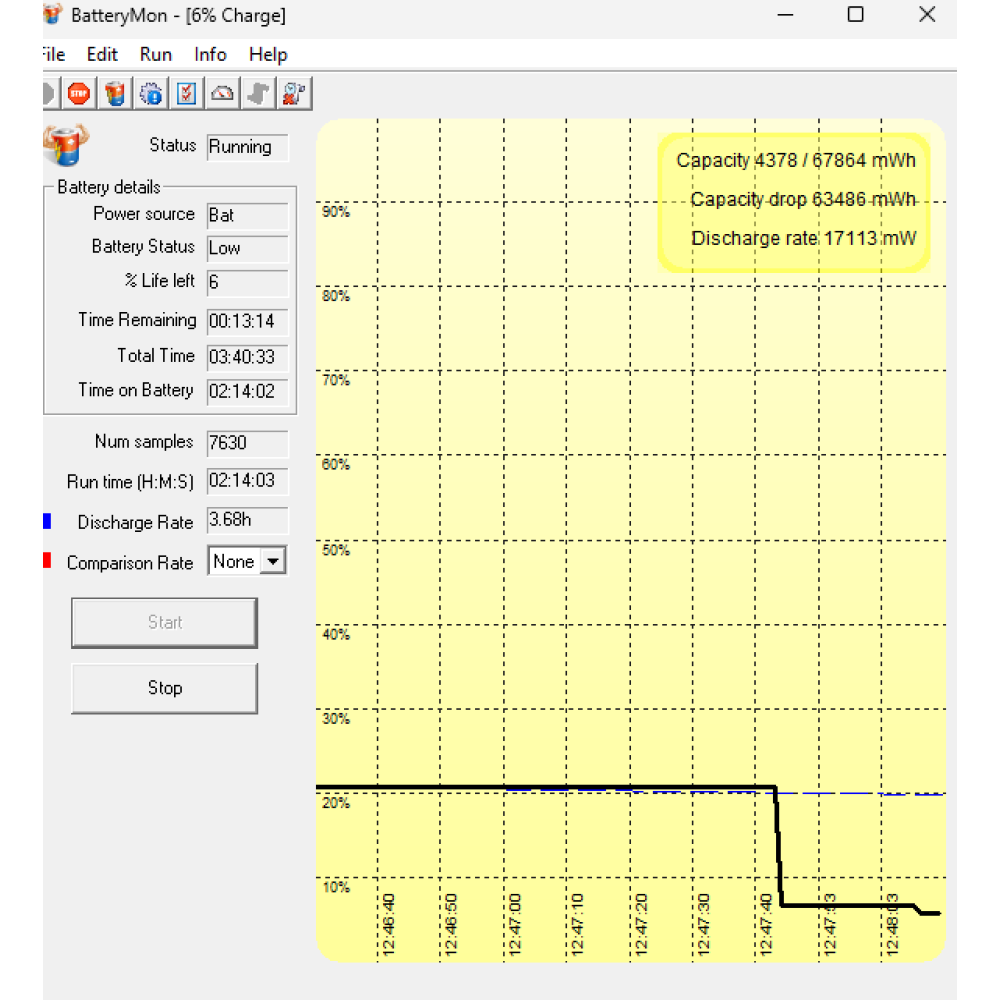
Task: Click the gray boot-shaped toolbar icon
Action: pyautogui.click(x=258, y=94)
